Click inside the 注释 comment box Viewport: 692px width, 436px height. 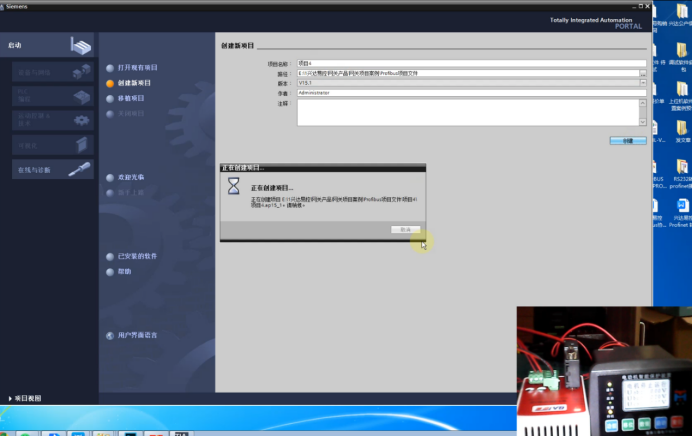(x=468, y=113)
